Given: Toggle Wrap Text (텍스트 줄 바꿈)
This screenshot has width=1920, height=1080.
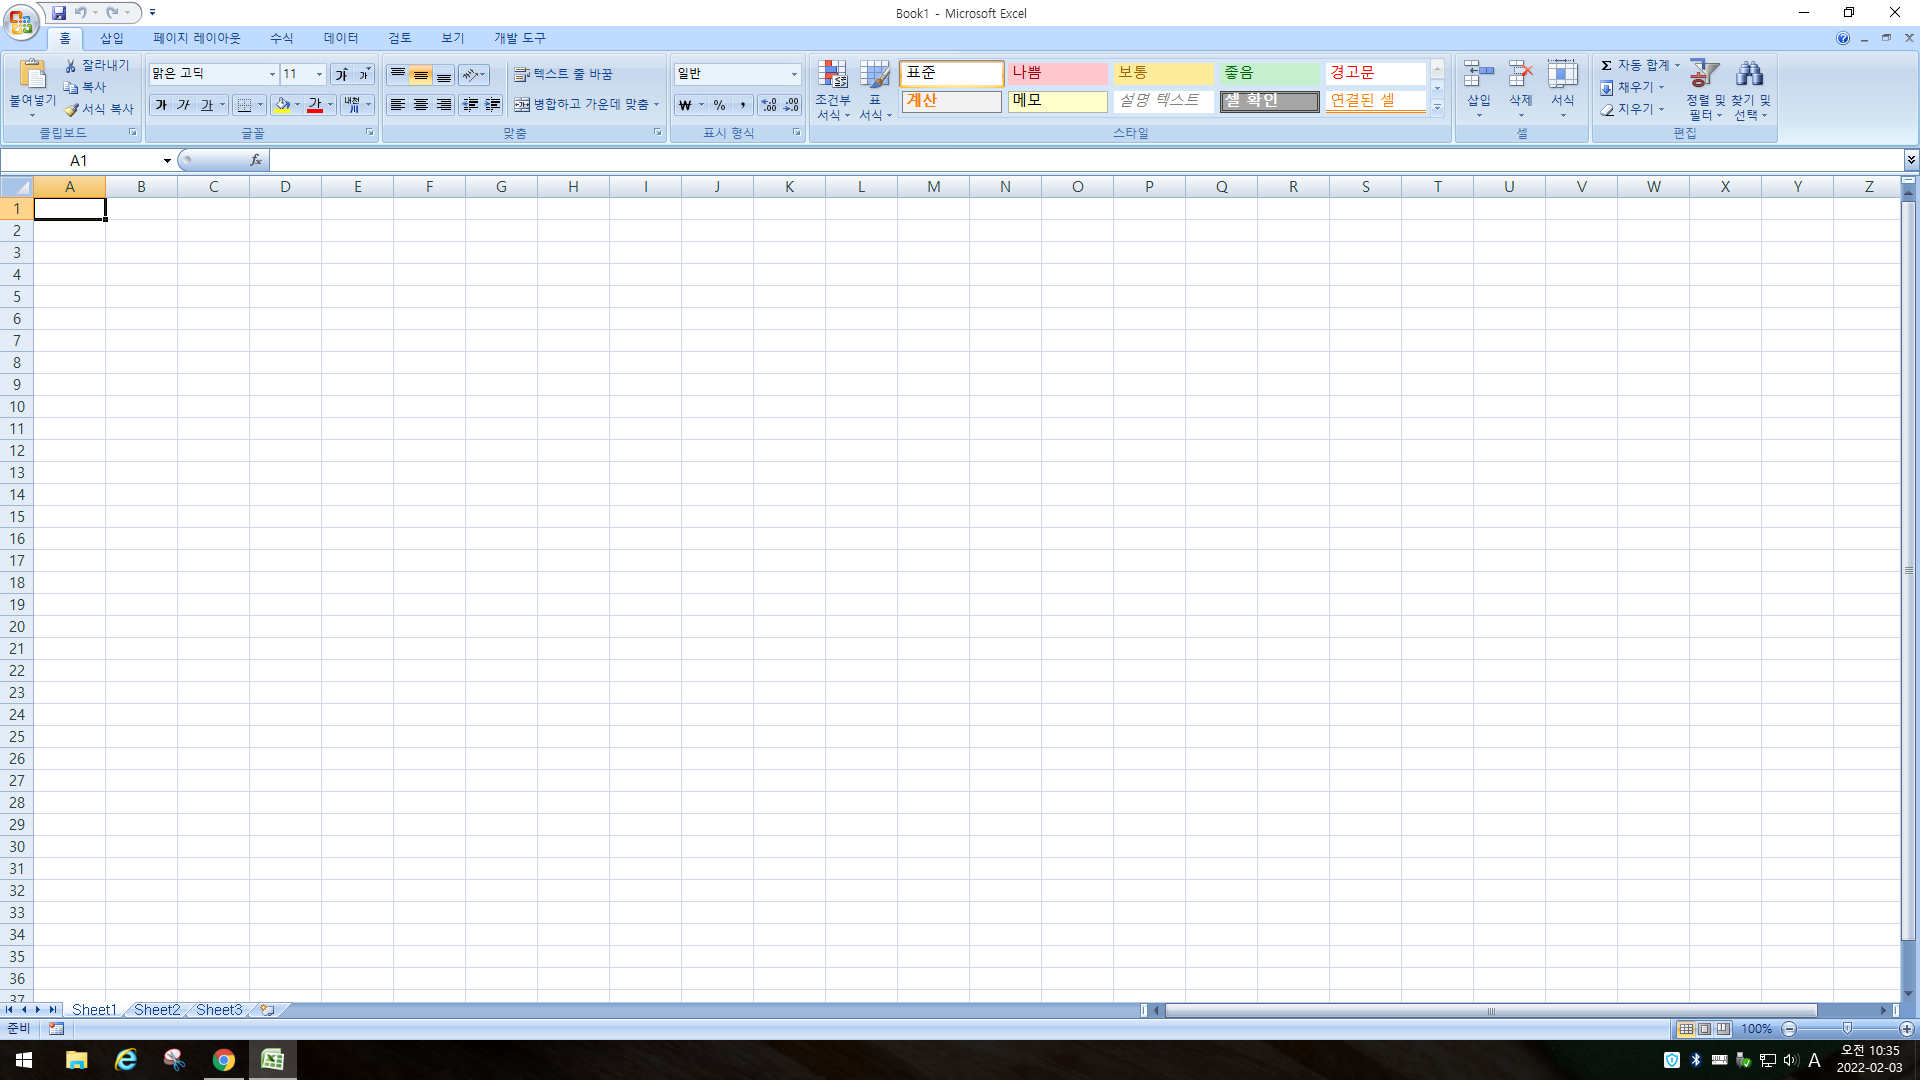Looking at the screenshot, I should click(563, 74).
